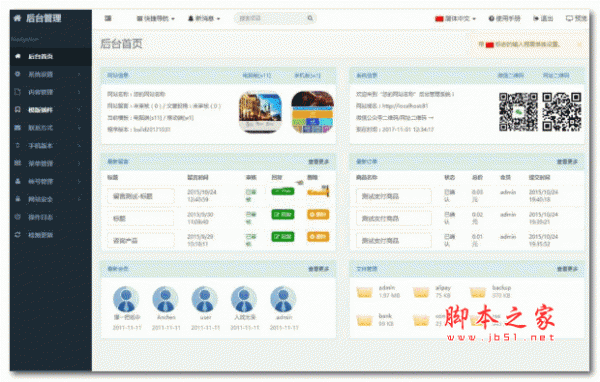Open the alipay folder icon
The image size is (600, 382).
[x=421, y=293]
